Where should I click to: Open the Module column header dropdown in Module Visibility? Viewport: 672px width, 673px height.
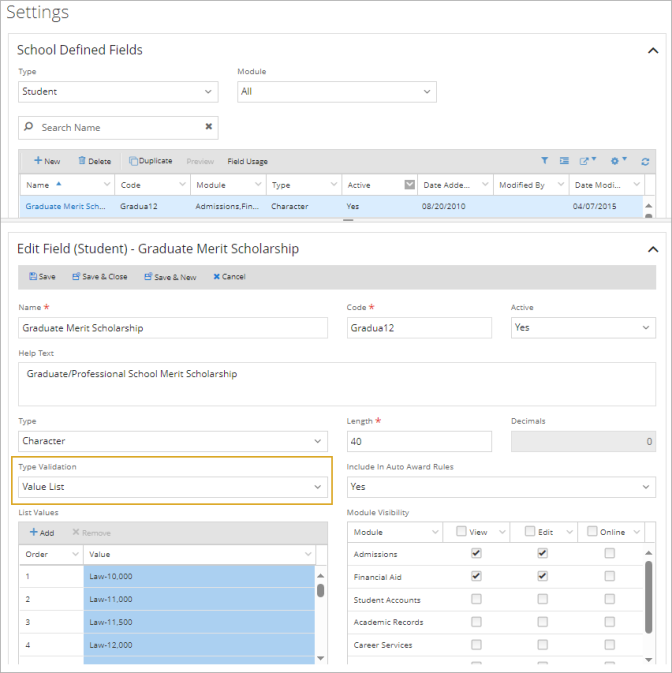coord(435,532)
